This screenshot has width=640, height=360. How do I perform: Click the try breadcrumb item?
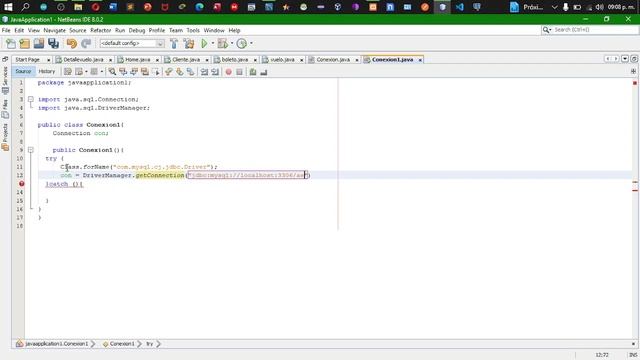point(150,344)
